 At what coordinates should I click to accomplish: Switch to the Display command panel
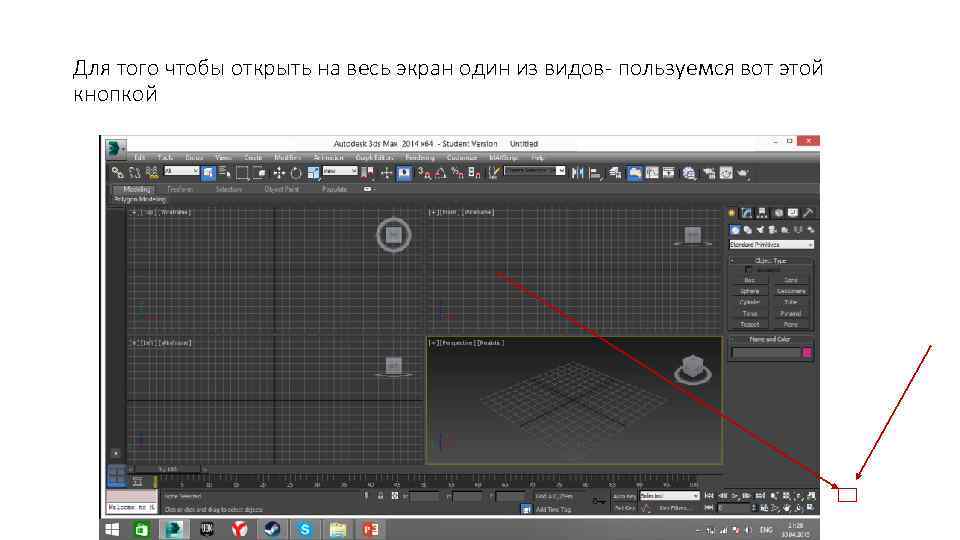coord(793,212)
